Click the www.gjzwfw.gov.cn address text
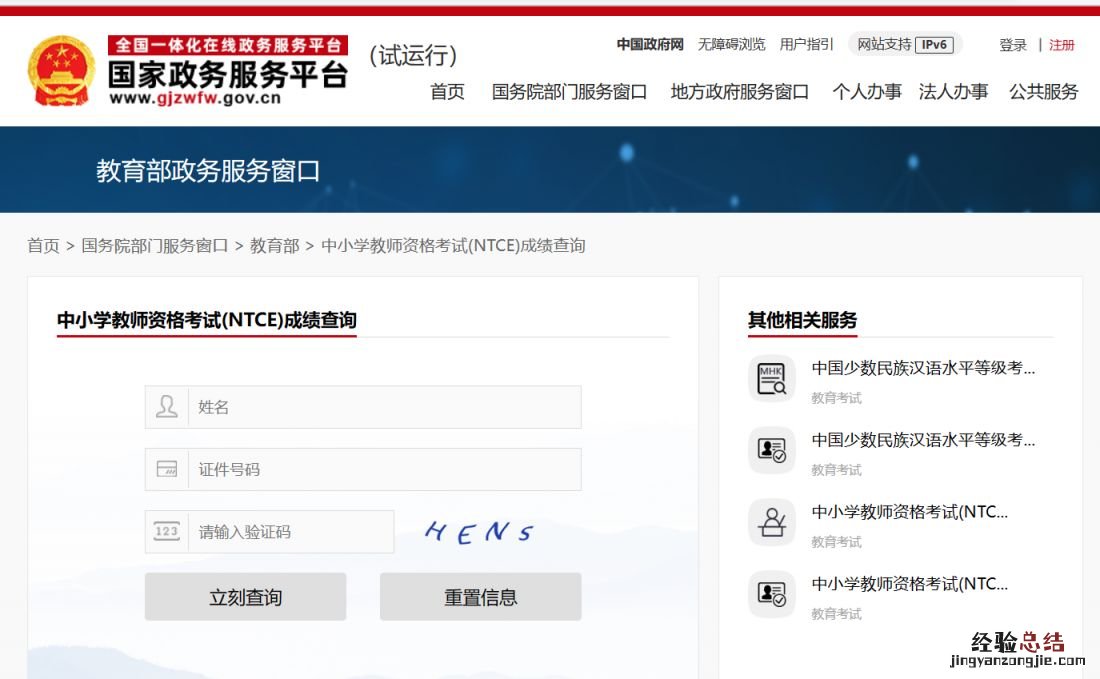This screenshot has height=679, width=1100. pyautogui.click(x=195, y=98)
